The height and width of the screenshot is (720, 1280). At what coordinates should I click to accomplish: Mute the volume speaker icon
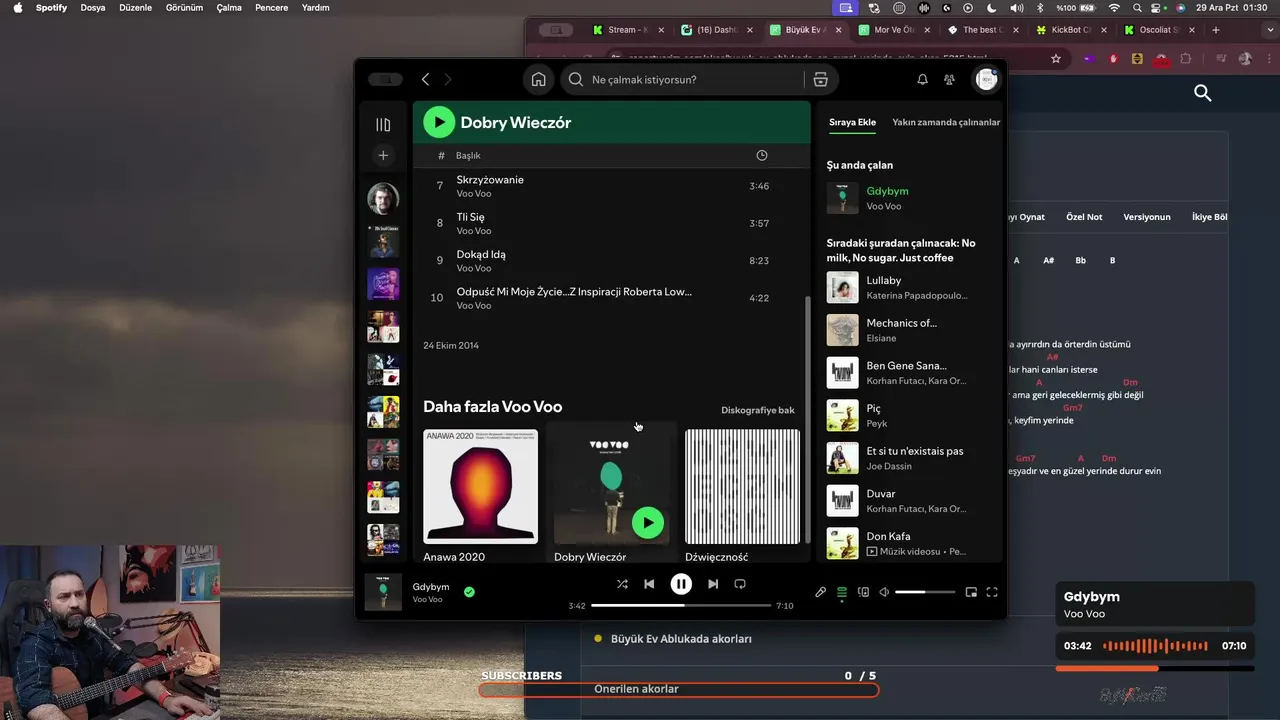(884, 592)
